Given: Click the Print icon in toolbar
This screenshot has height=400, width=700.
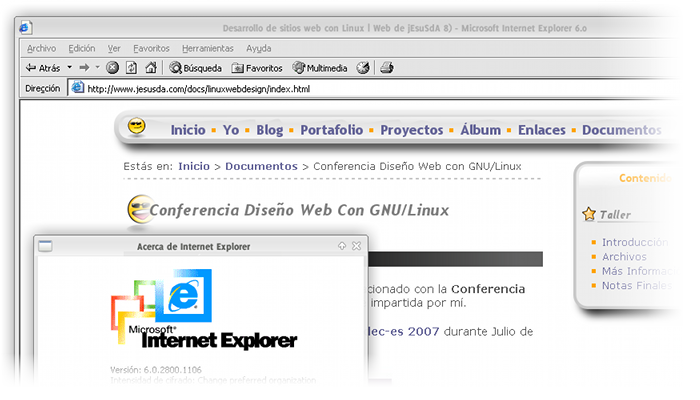Looking at the screenshot, I should coord(387,68).
